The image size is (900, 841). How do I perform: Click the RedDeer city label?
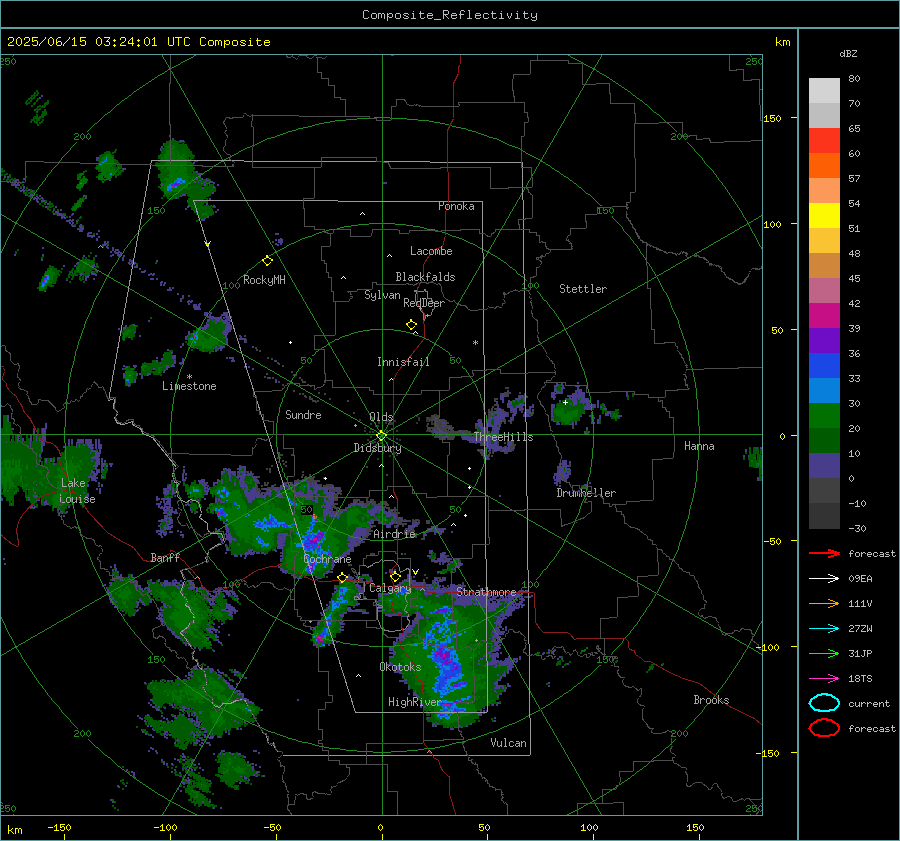[x=424, y=303]
